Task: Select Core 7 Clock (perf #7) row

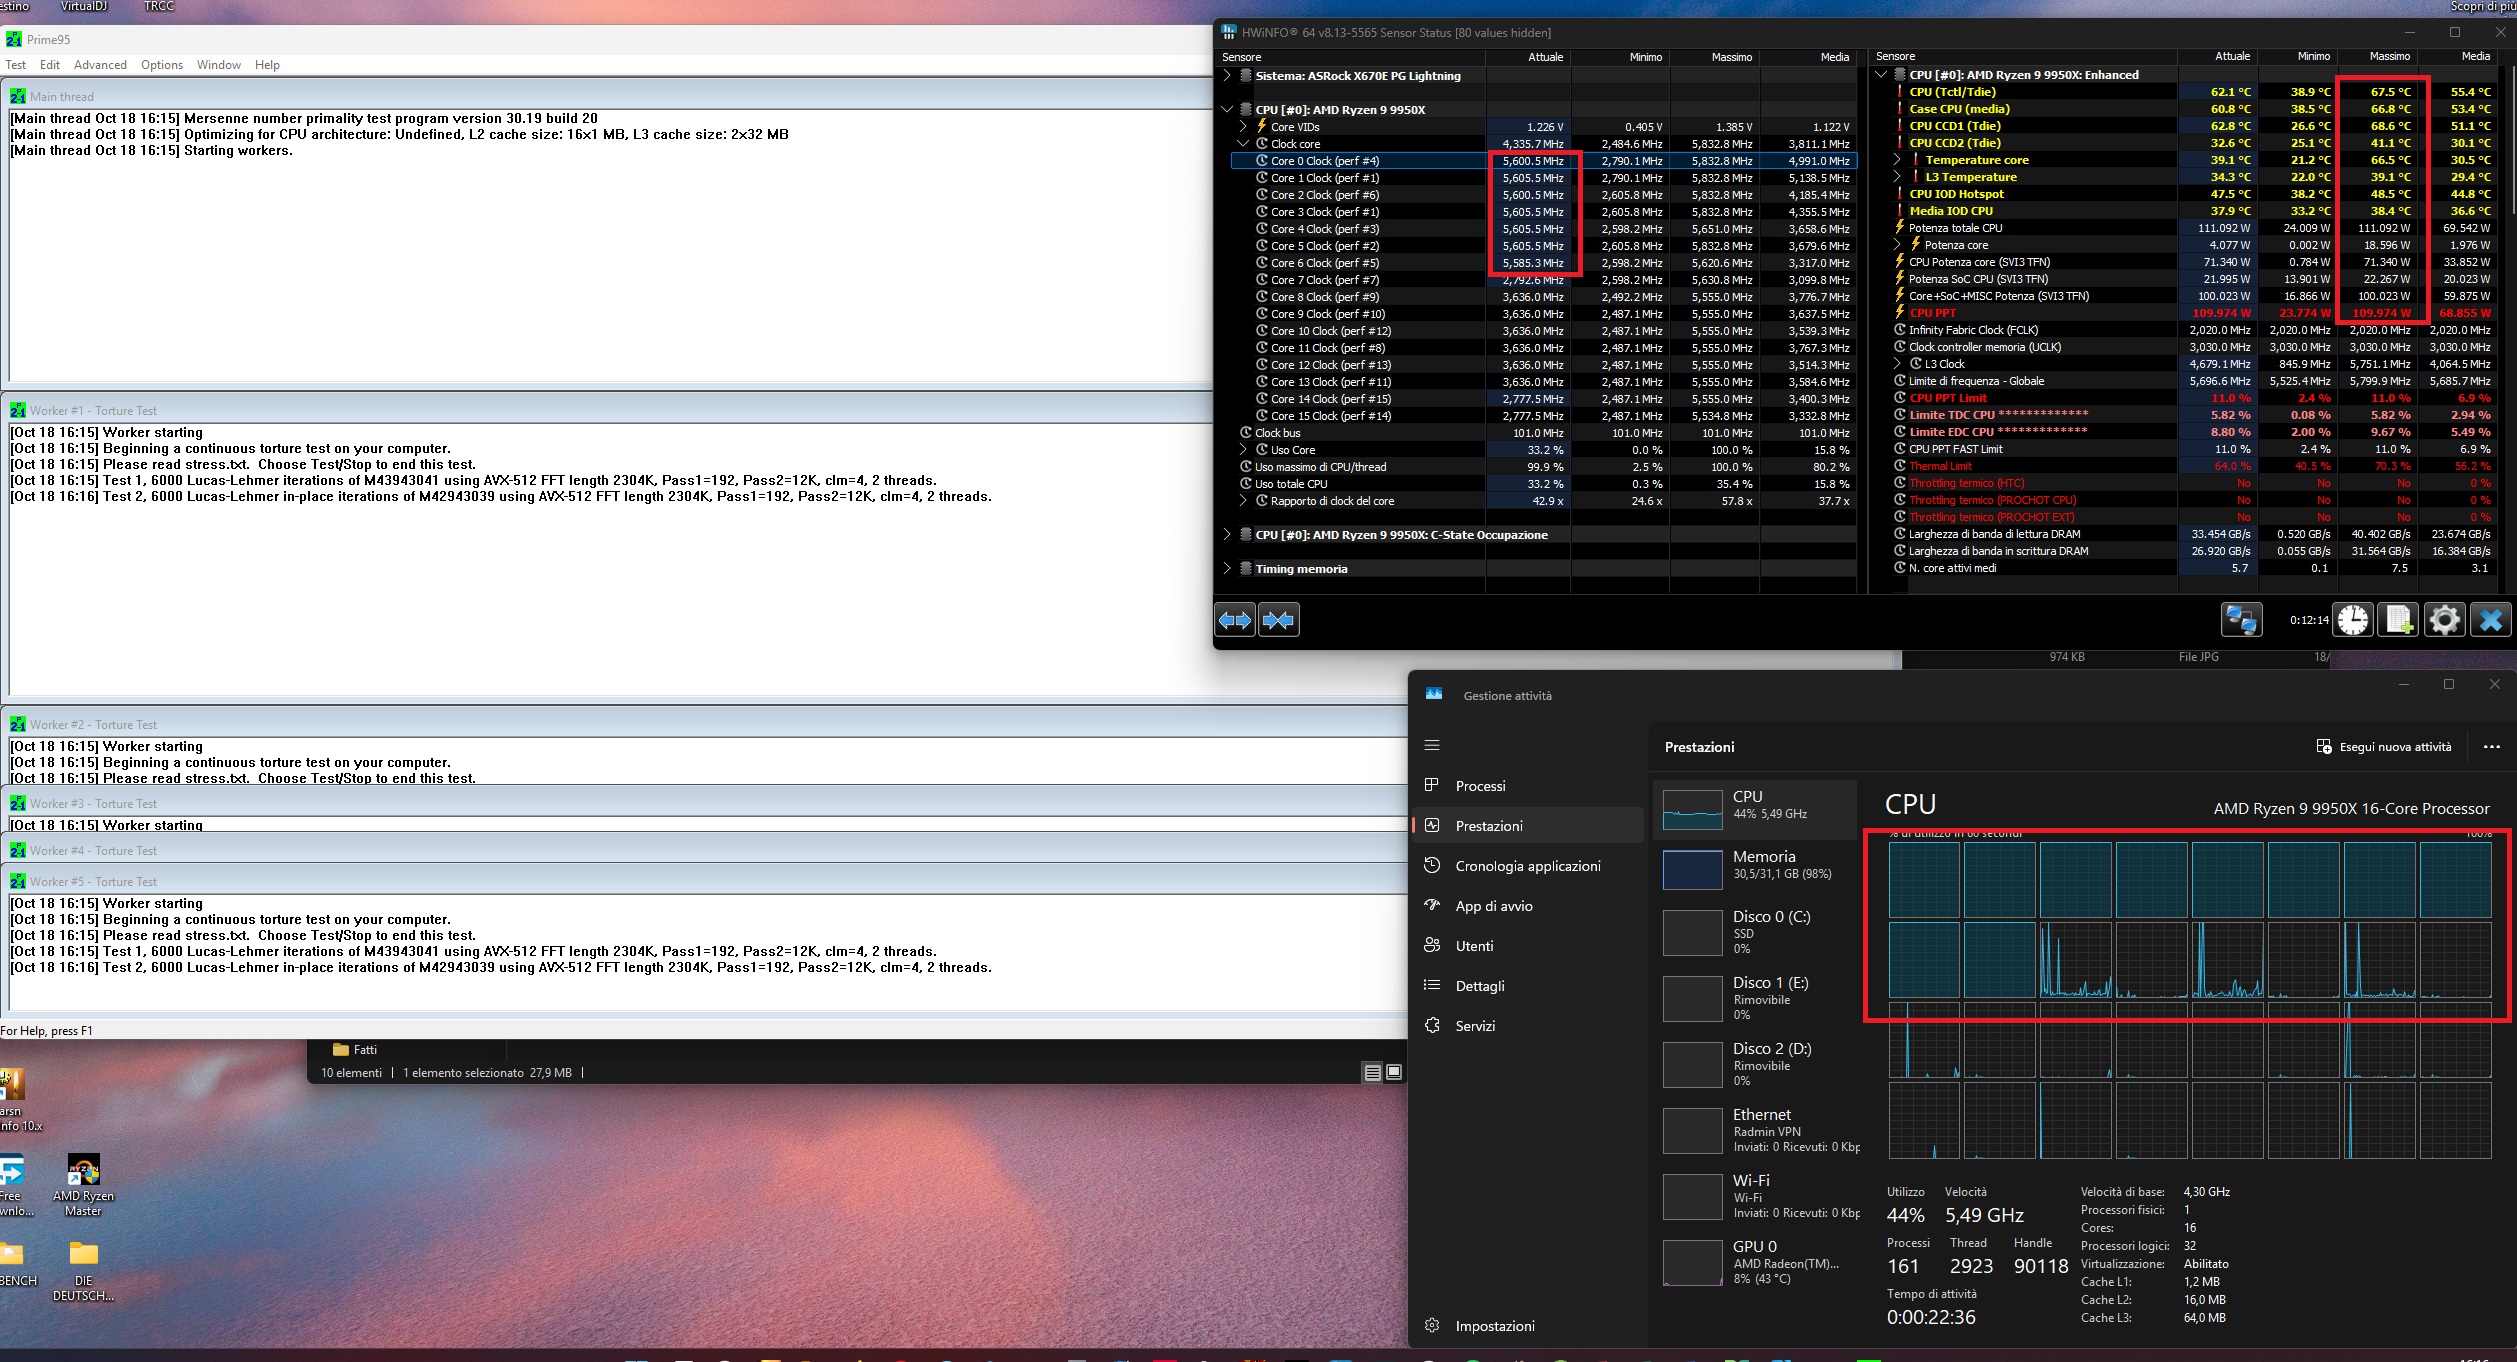Action: tap(1542, 280)
